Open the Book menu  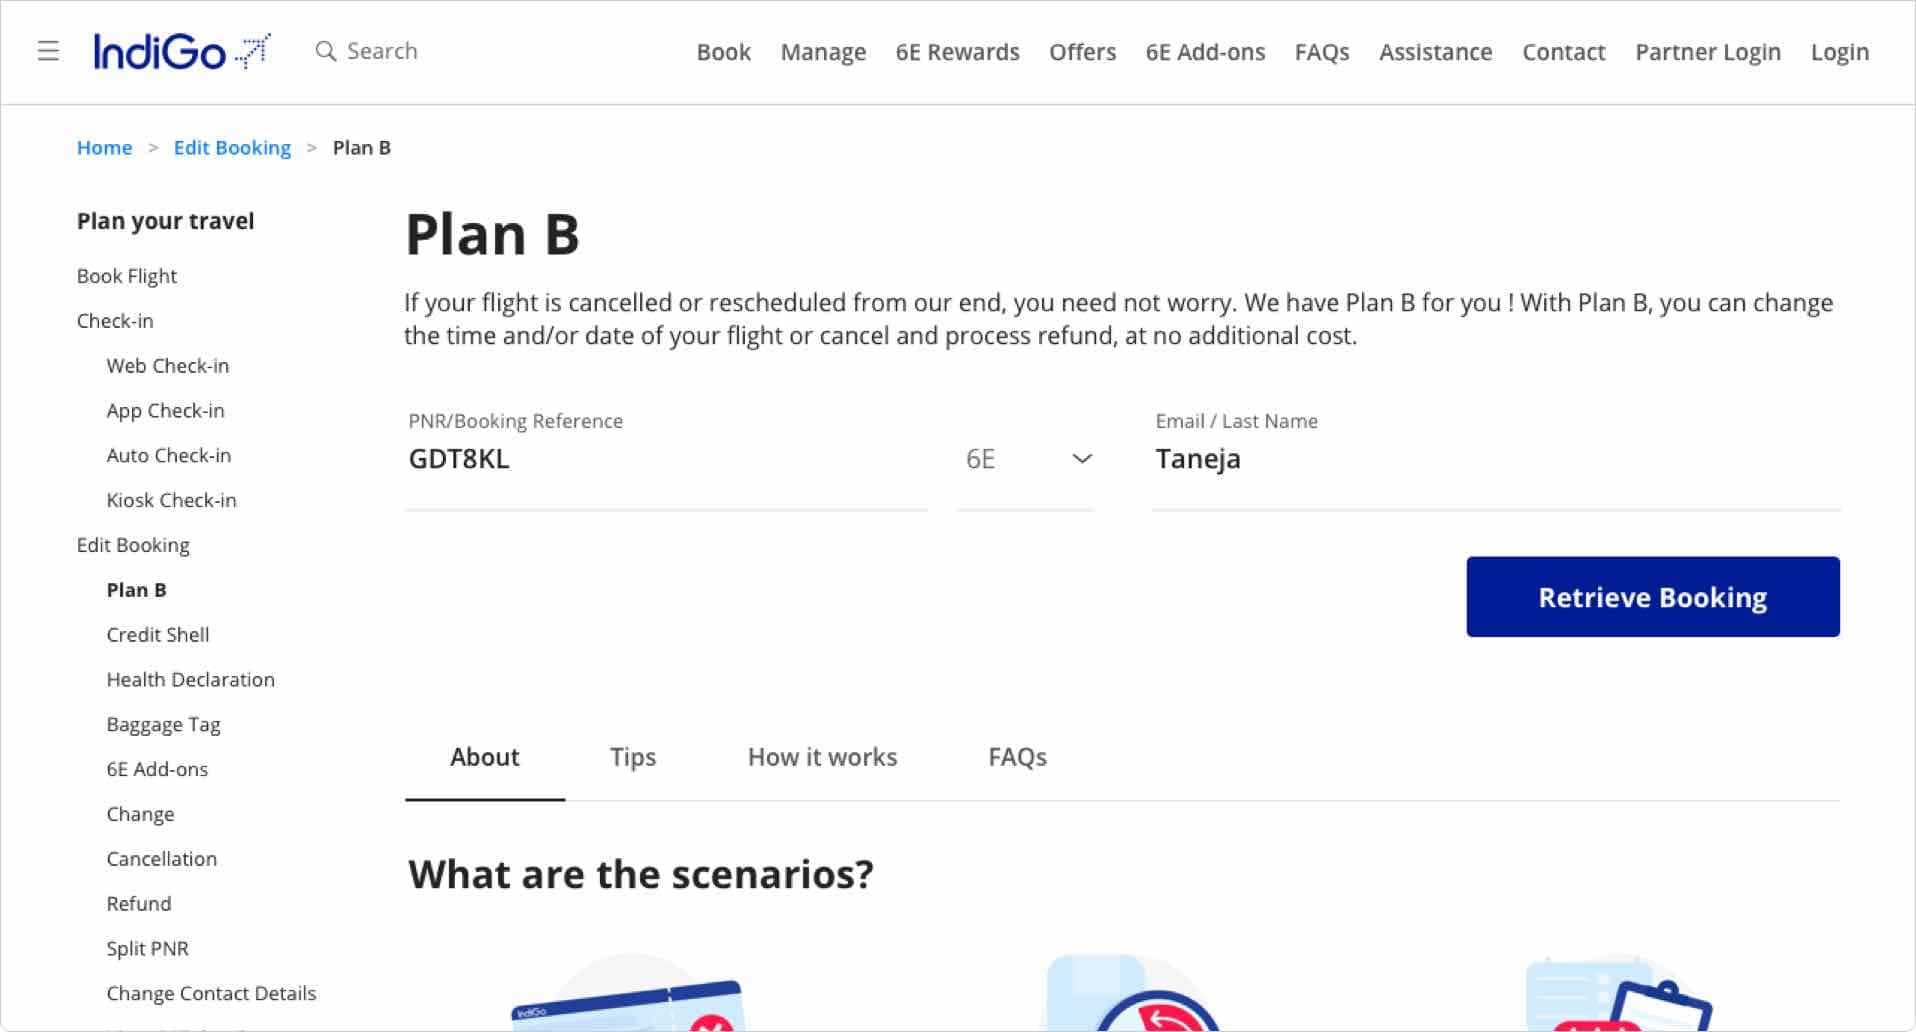pyautogui.click(x=723, y=52)
